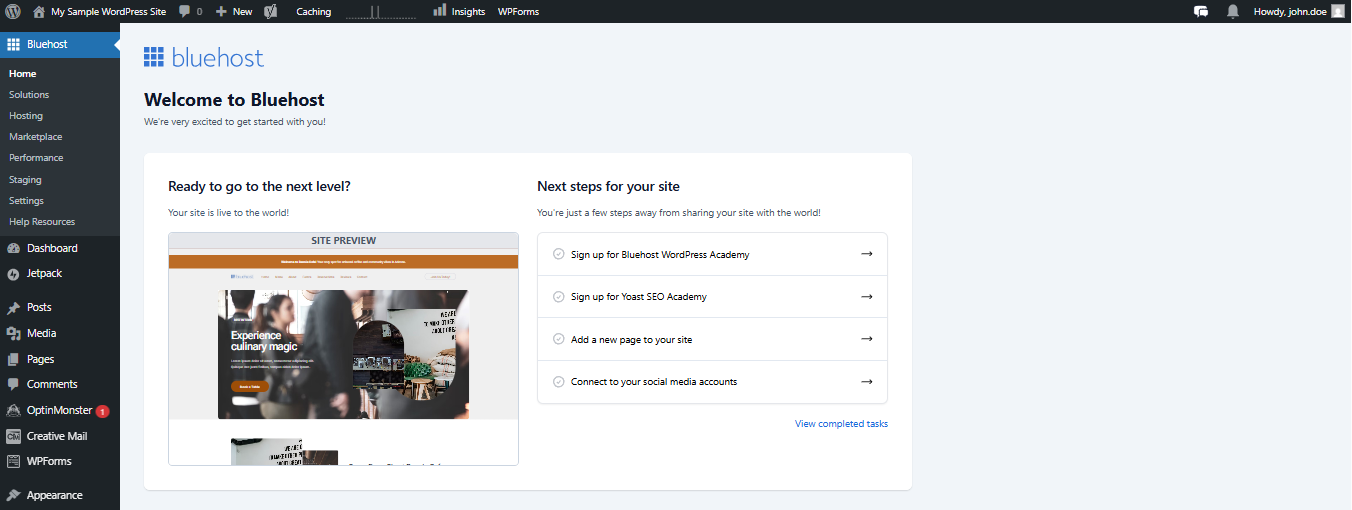Image resolution: width=1352 pixels, height=510 pixels.
Task: Open Pages label in sidebar
Action: point(40,359)
